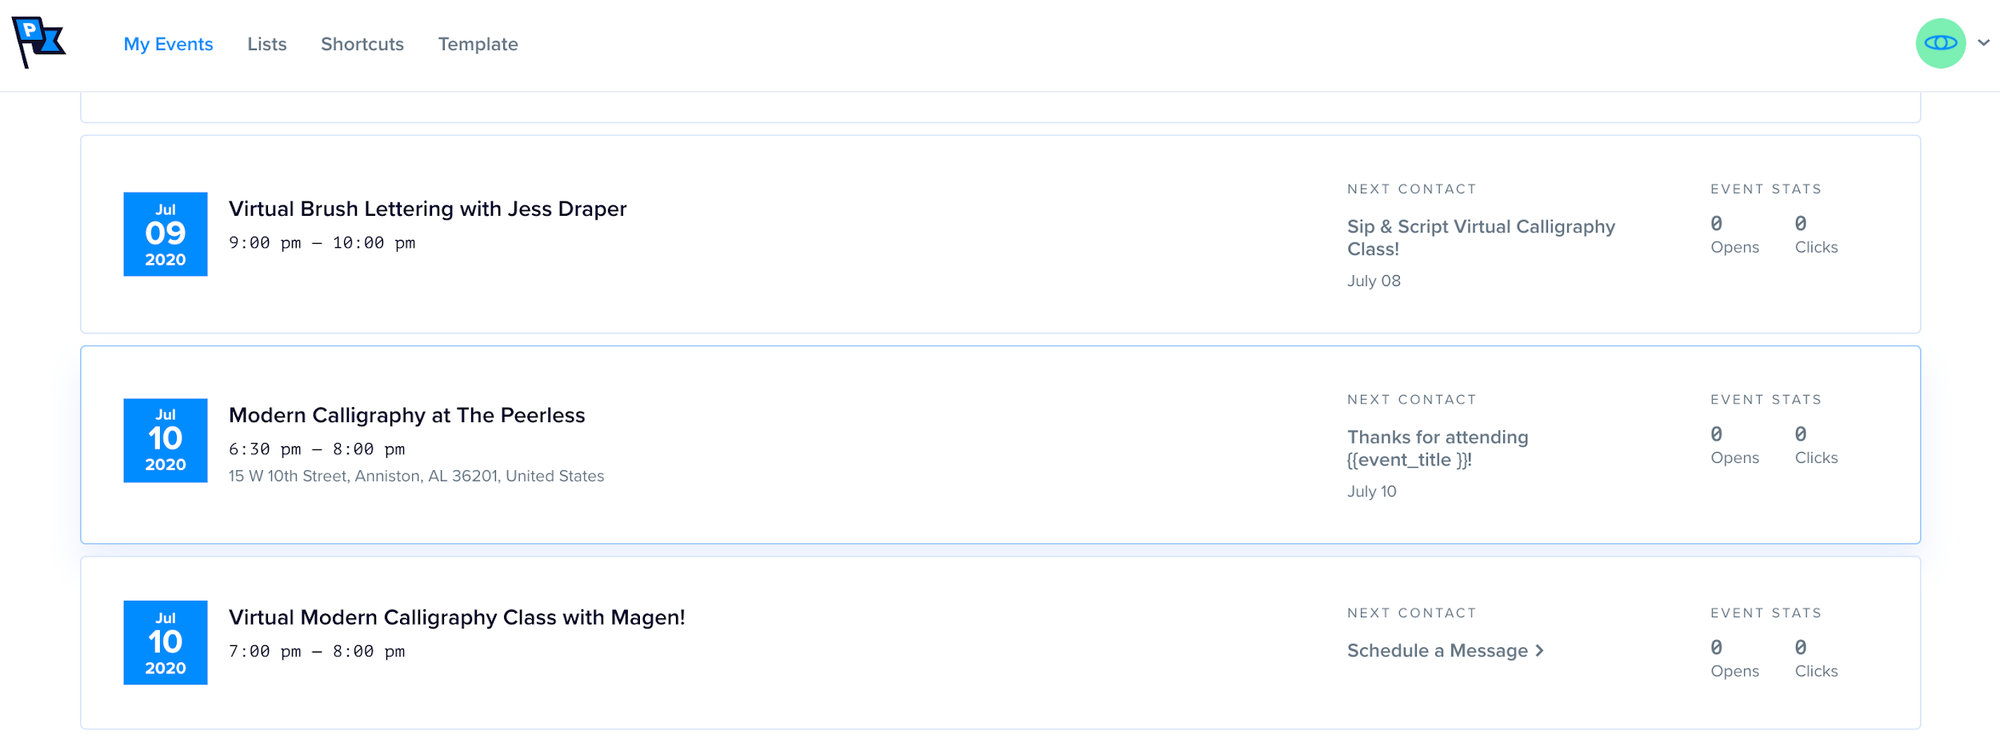Click the Virtual Modern Calligraphy date badge
The width and height of the screenshot is (2000, 738).
click(165, 642)
